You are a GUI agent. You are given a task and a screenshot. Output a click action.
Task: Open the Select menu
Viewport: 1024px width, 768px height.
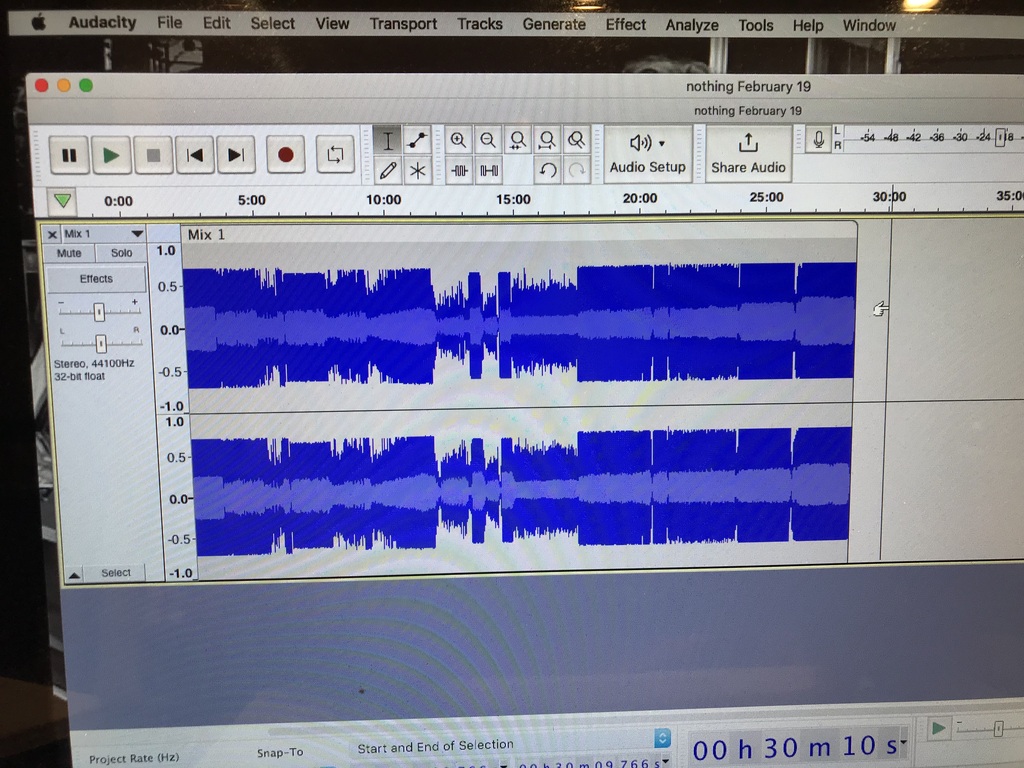click(x=272, y=24)
